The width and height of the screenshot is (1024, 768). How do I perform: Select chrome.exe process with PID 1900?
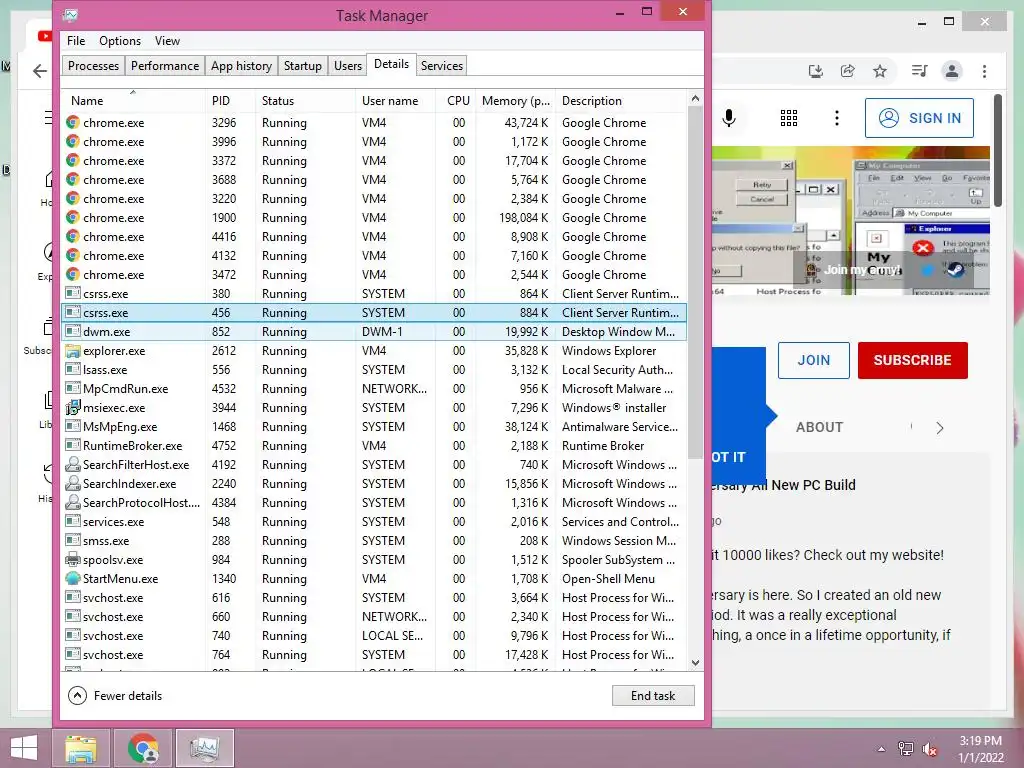375,217
